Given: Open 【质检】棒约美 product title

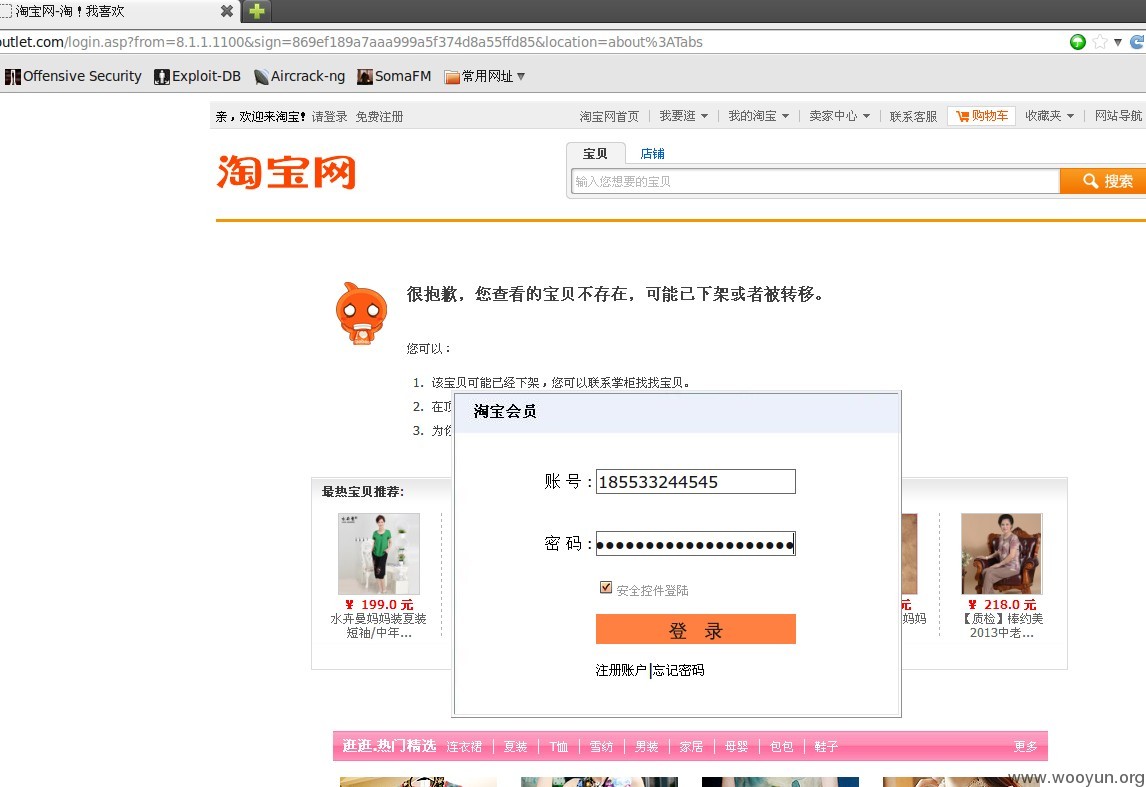Looking at the screenshot, I should (1001, 626).
